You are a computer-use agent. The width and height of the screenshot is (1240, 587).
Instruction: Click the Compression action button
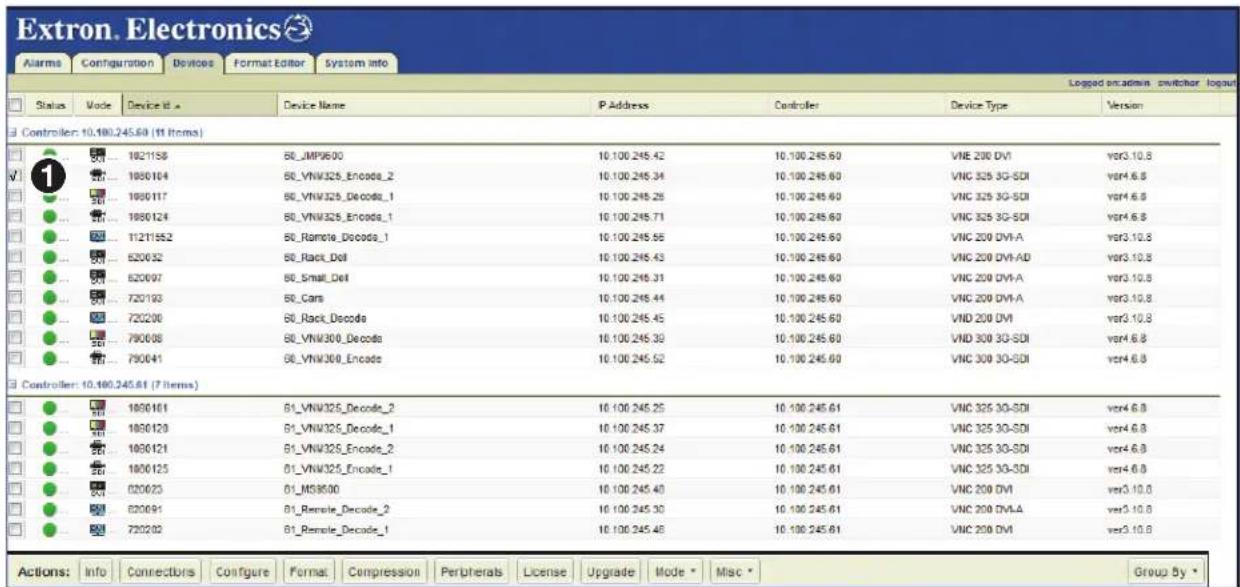point(384,571)
